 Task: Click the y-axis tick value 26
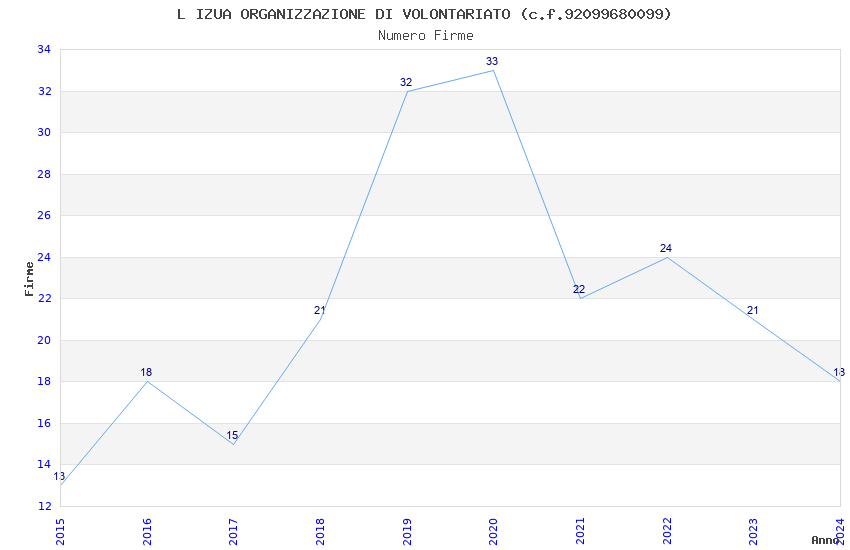[44, 215]
